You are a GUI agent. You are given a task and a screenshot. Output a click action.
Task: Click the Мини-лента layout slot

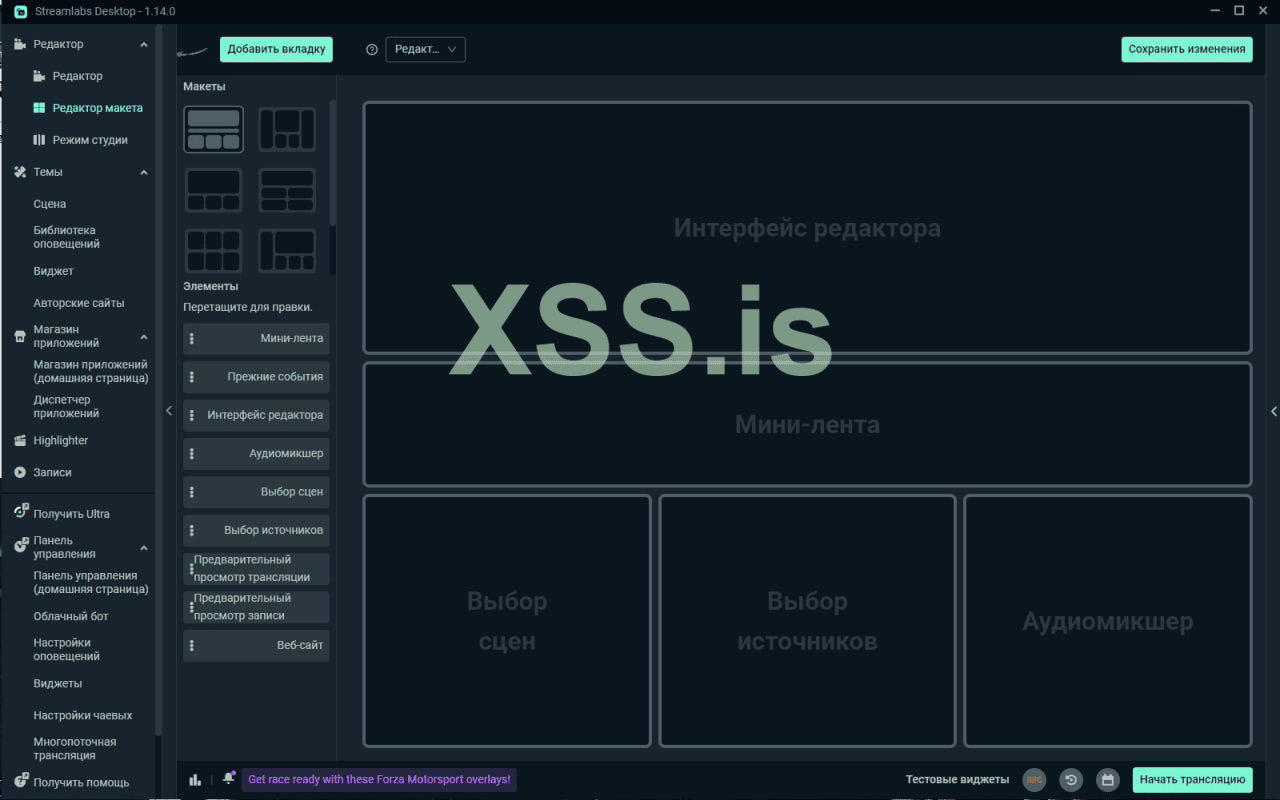tap(807, 425)
